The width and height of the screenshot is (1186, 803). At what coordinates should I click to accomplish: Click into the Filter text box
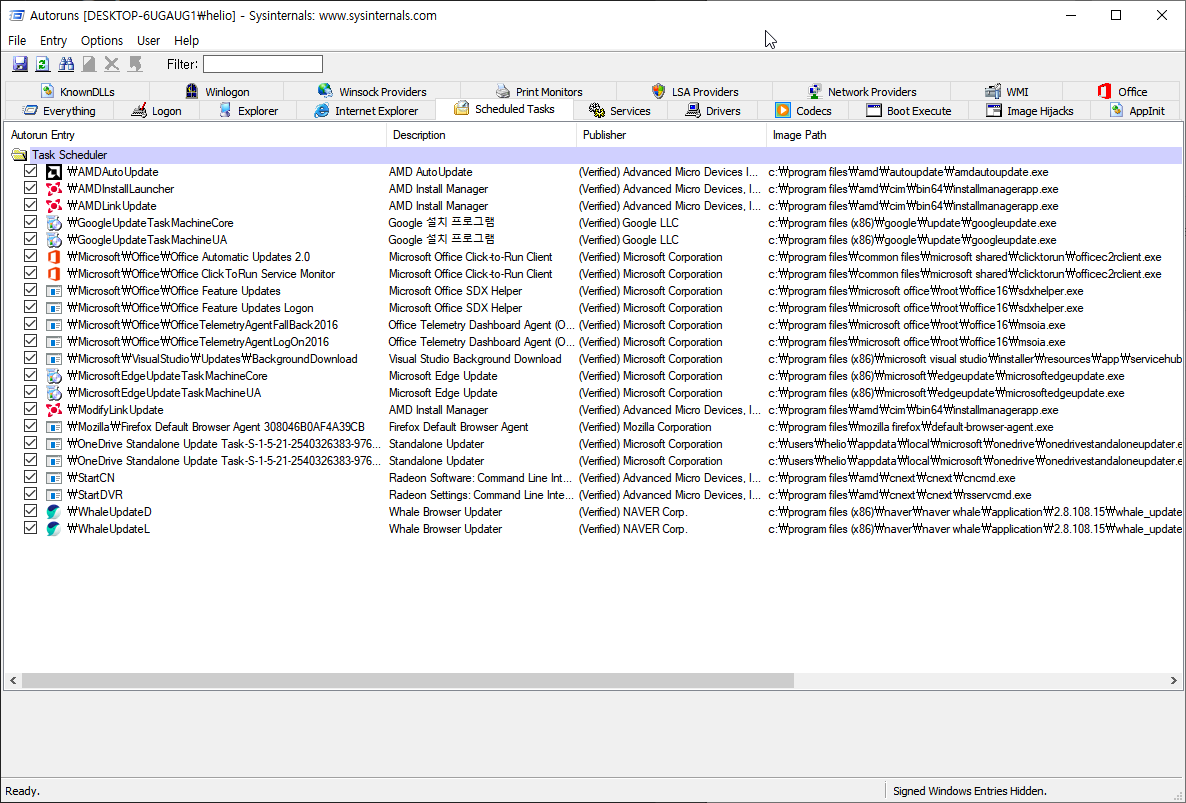coord(262,64)
